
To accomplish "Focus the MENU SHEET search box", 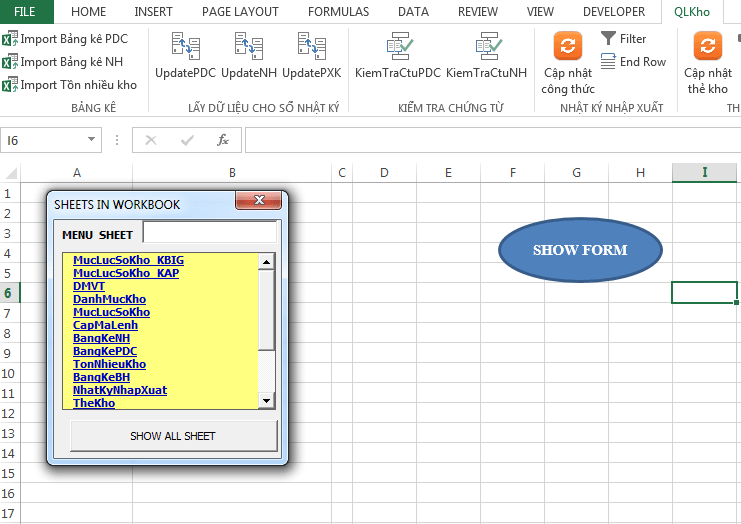I will (x=210, y=233).
